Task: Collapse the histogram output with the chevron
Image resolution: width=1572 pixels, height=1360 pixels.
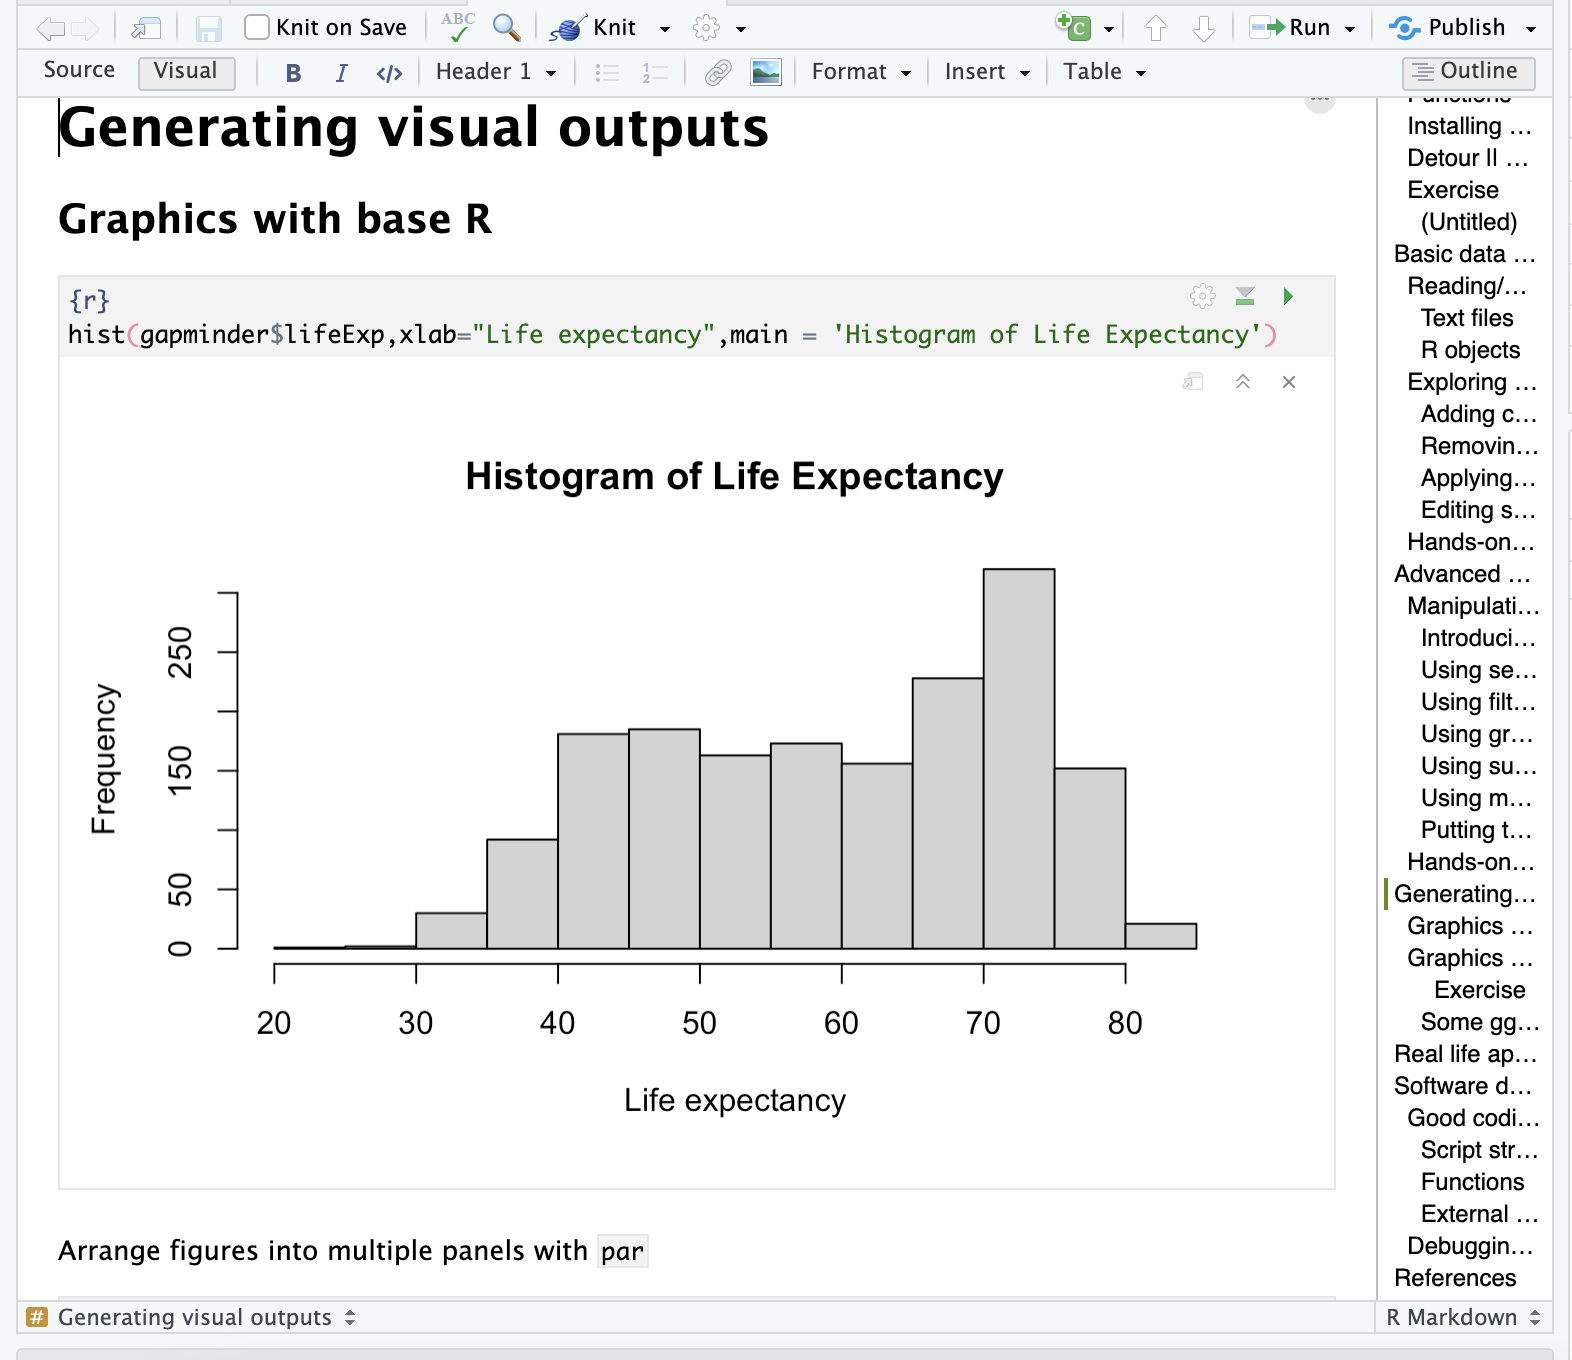Action: click(x=1243, y=382)
